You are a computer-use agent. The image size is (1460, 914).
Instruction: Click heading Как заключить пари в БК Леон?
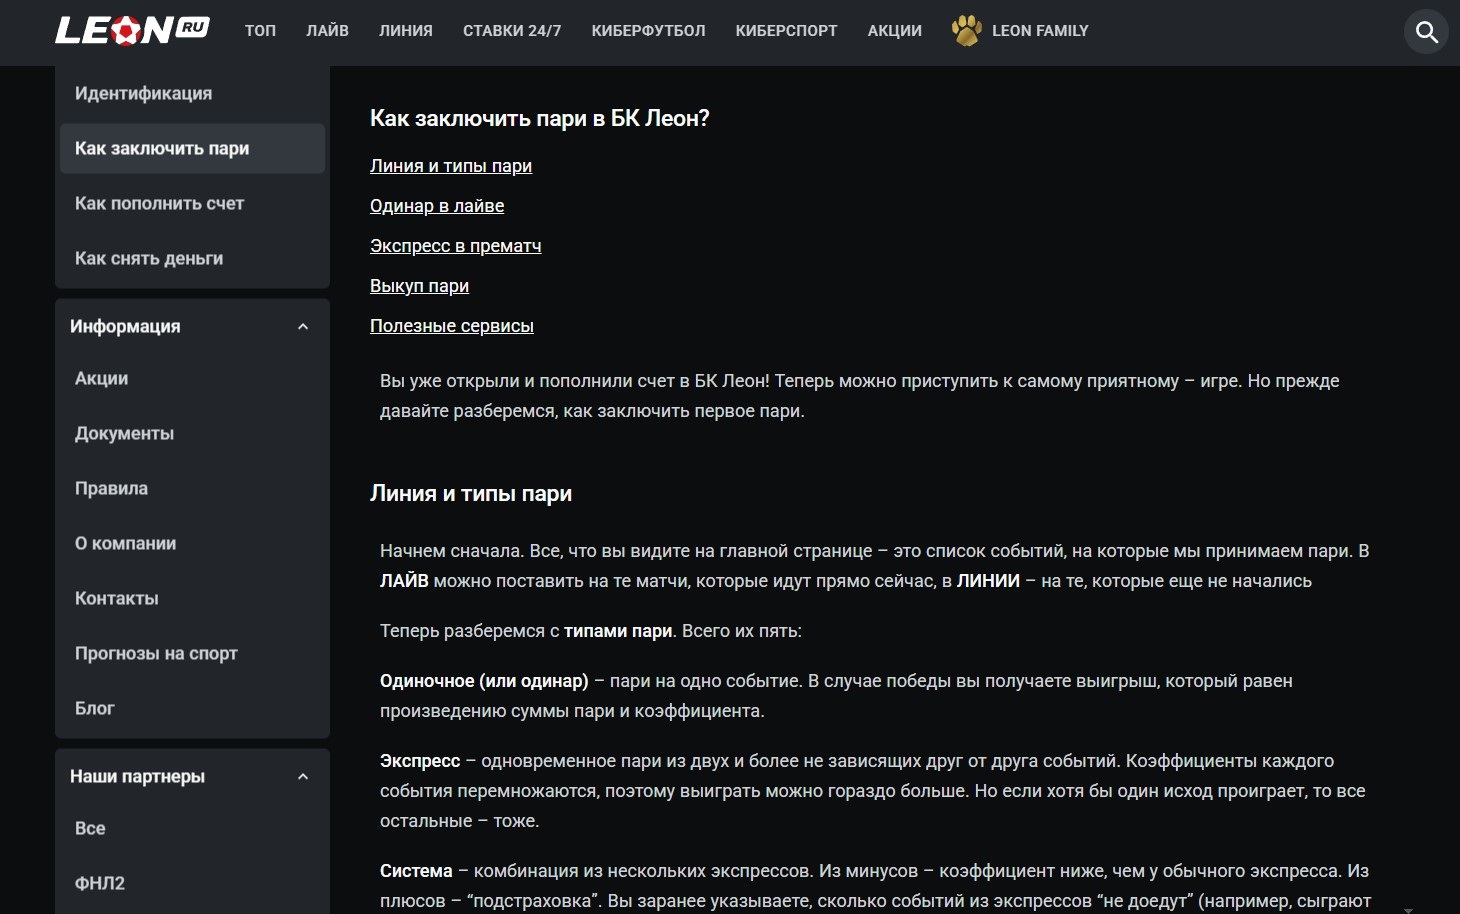click(539, 118)
